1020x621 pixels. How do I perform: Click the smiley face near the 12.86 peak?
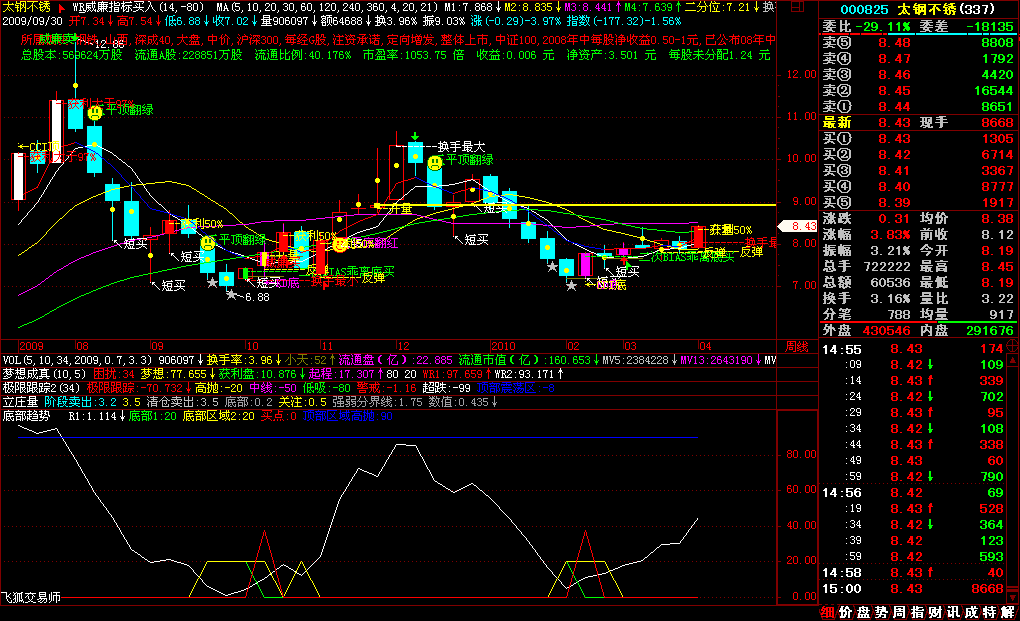94,113
